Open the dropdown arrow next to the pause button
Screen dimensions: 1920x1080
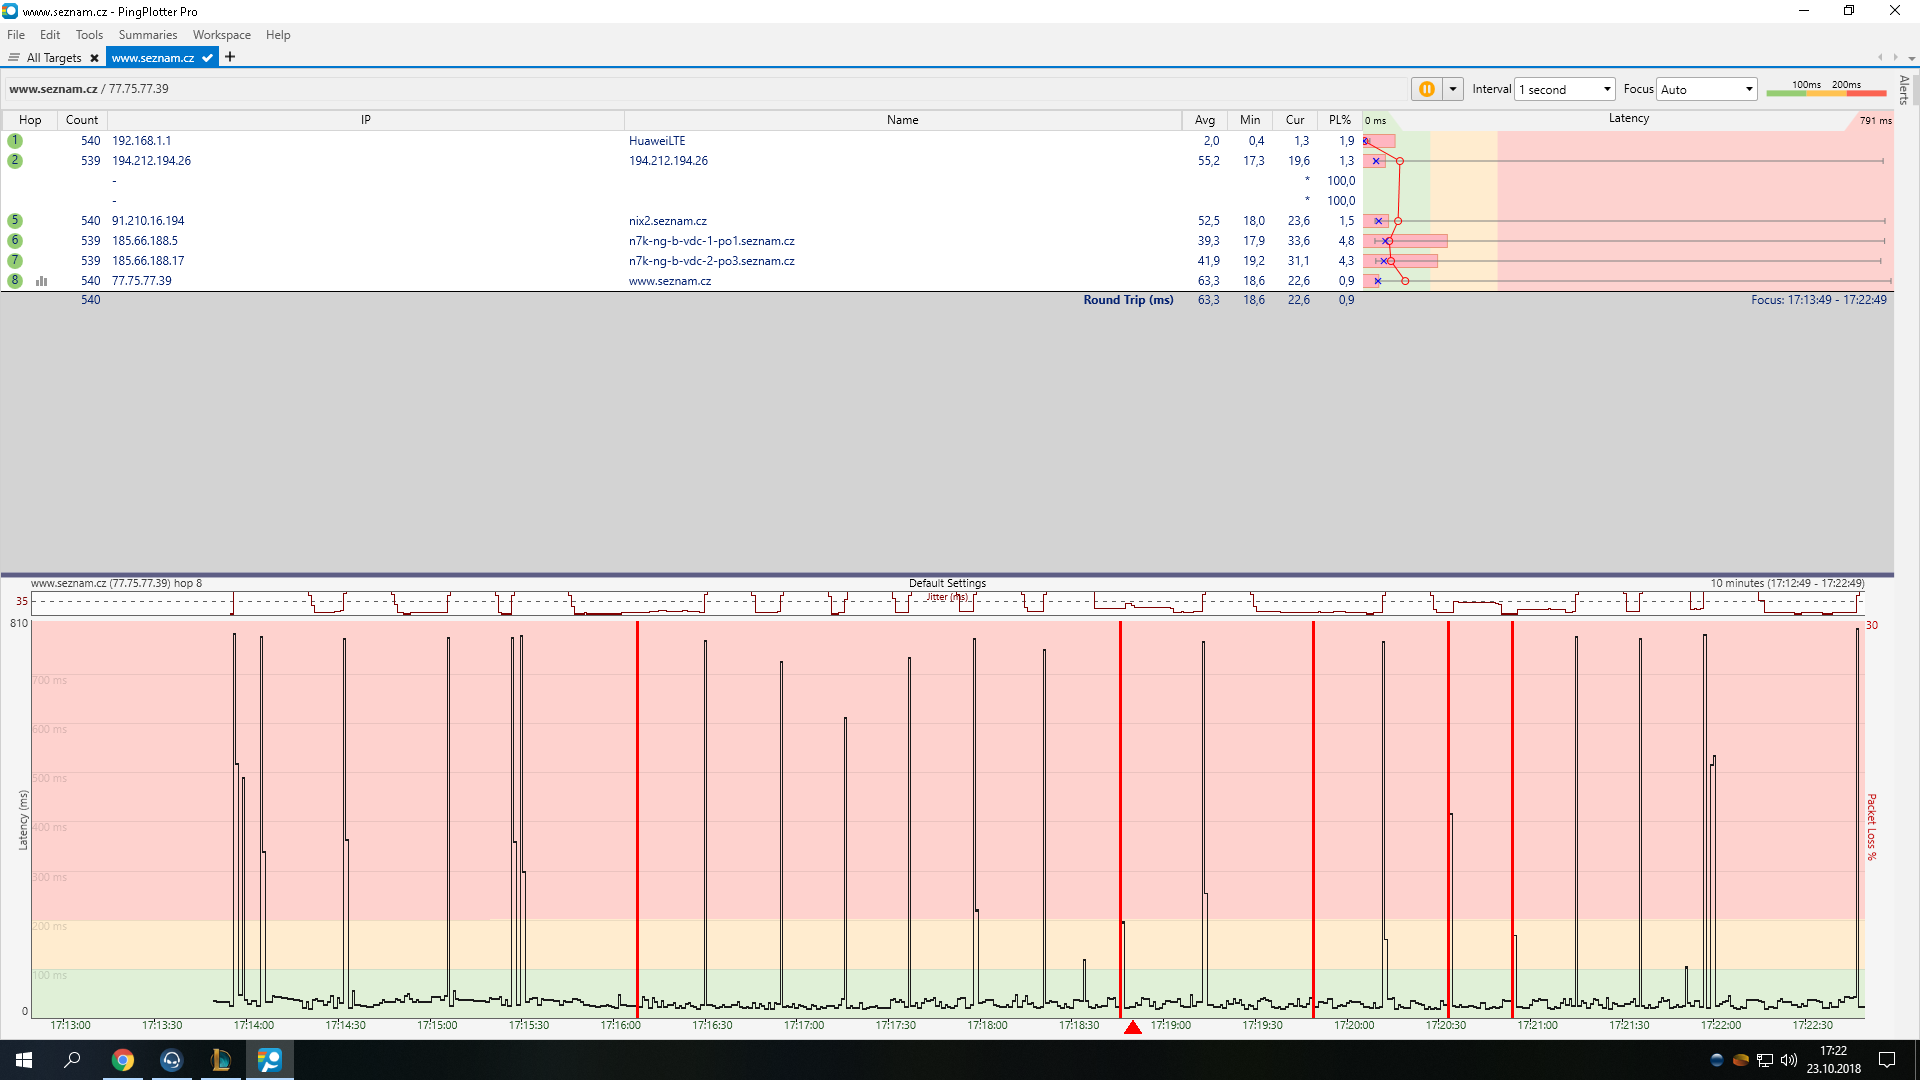1453,89
